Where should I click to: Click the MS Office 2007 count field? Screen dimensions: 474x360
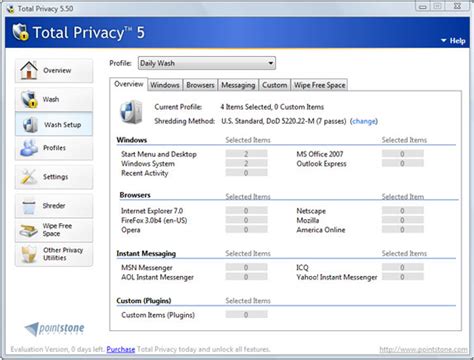tap(403, 154)
